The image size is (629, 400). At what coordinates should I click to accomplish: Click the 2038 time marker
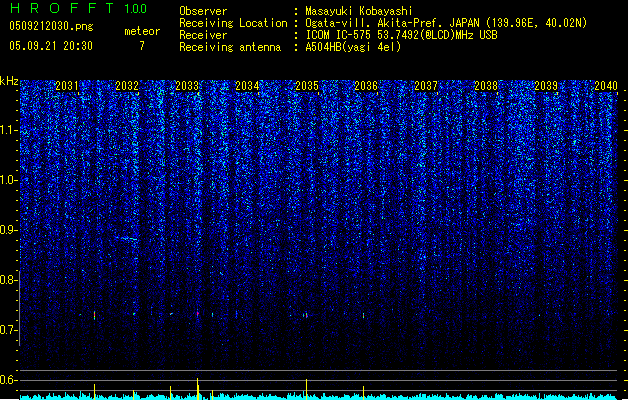(486, 86)
